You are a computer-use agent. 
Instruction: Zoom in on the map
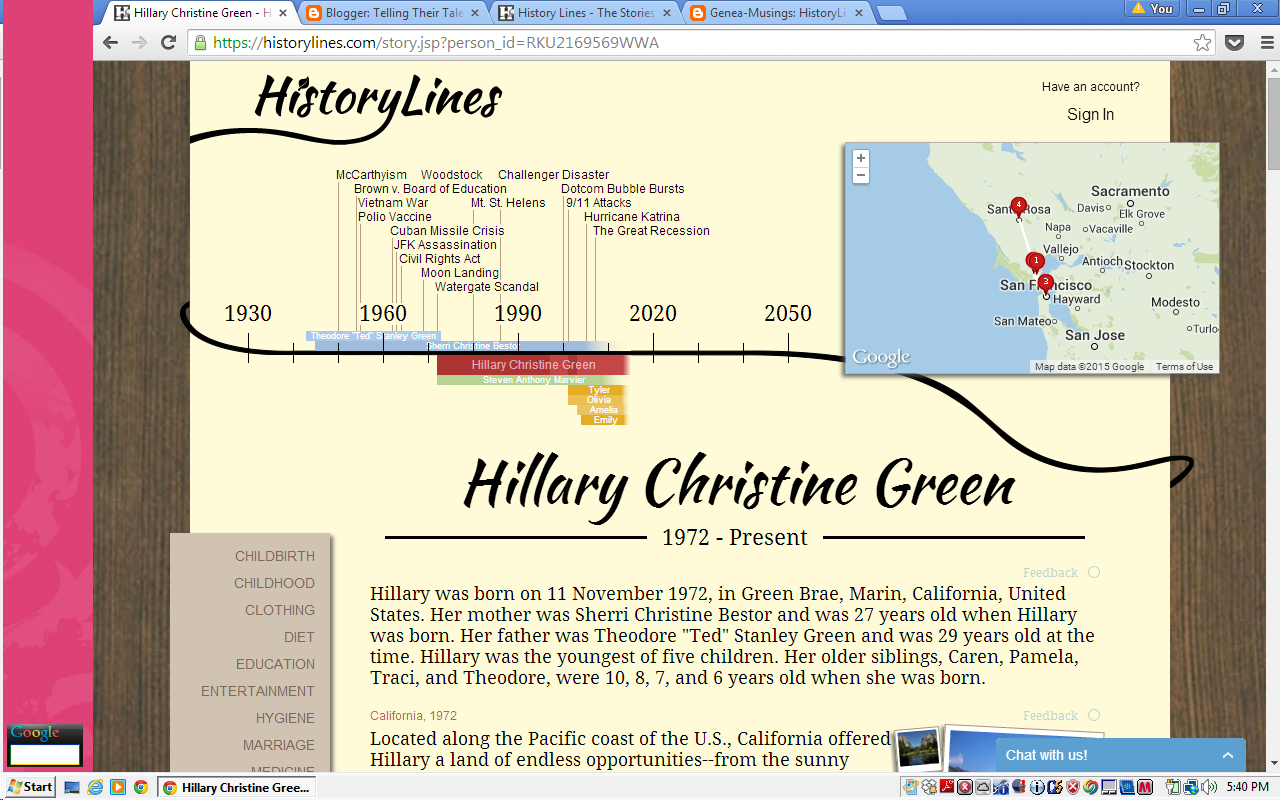click(861, 158)
